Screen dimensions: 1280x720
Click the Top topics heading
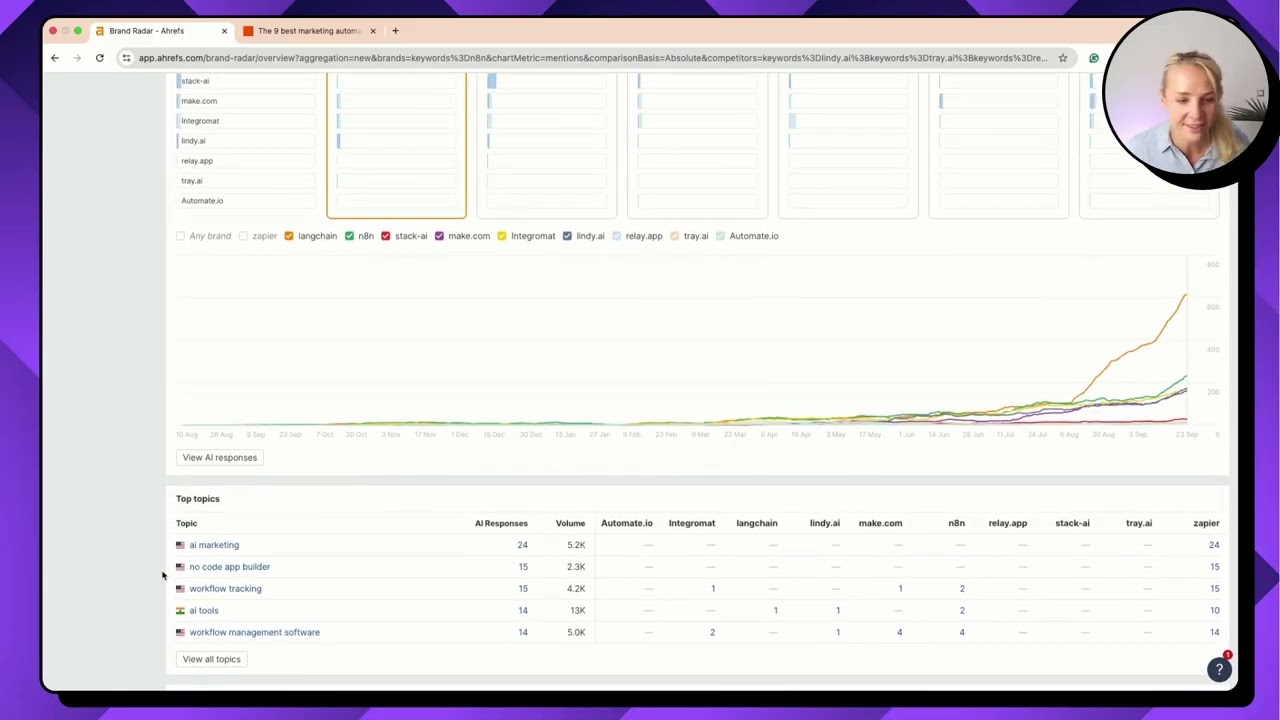198,499
